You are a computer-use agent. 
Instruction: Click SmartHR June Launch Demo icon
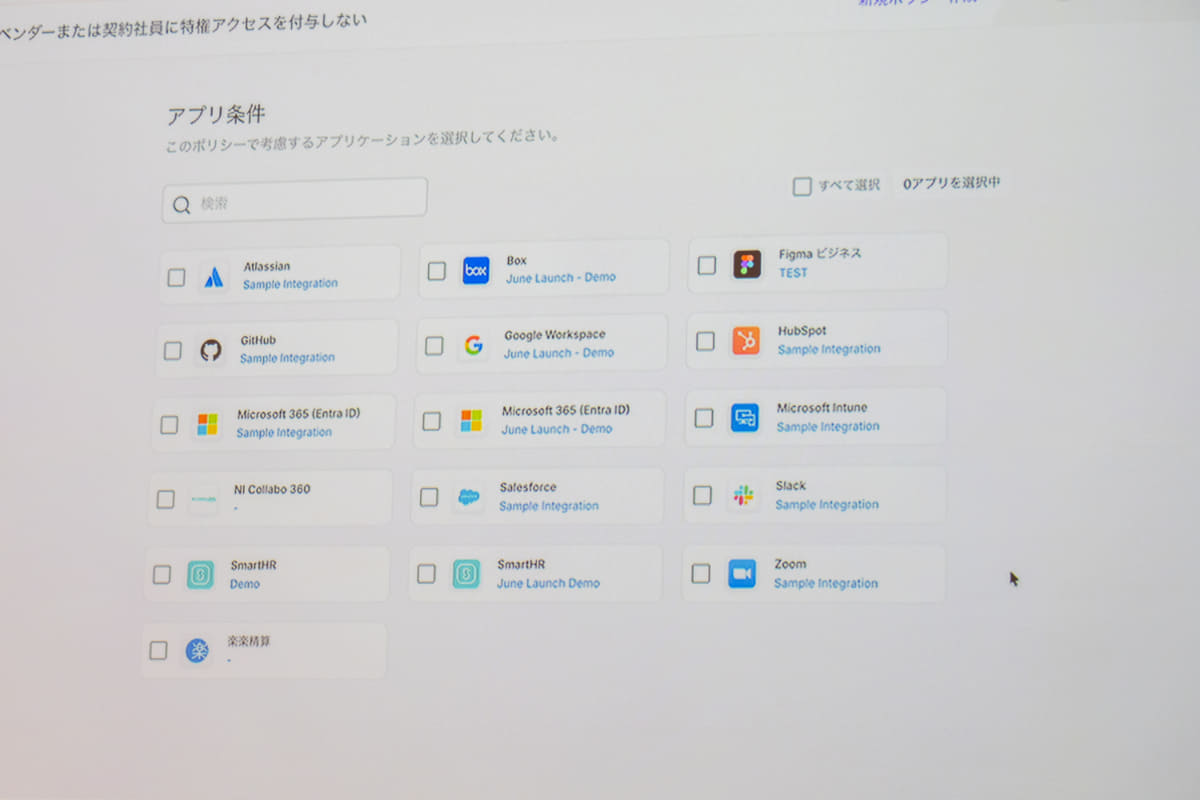pos(466,573)
